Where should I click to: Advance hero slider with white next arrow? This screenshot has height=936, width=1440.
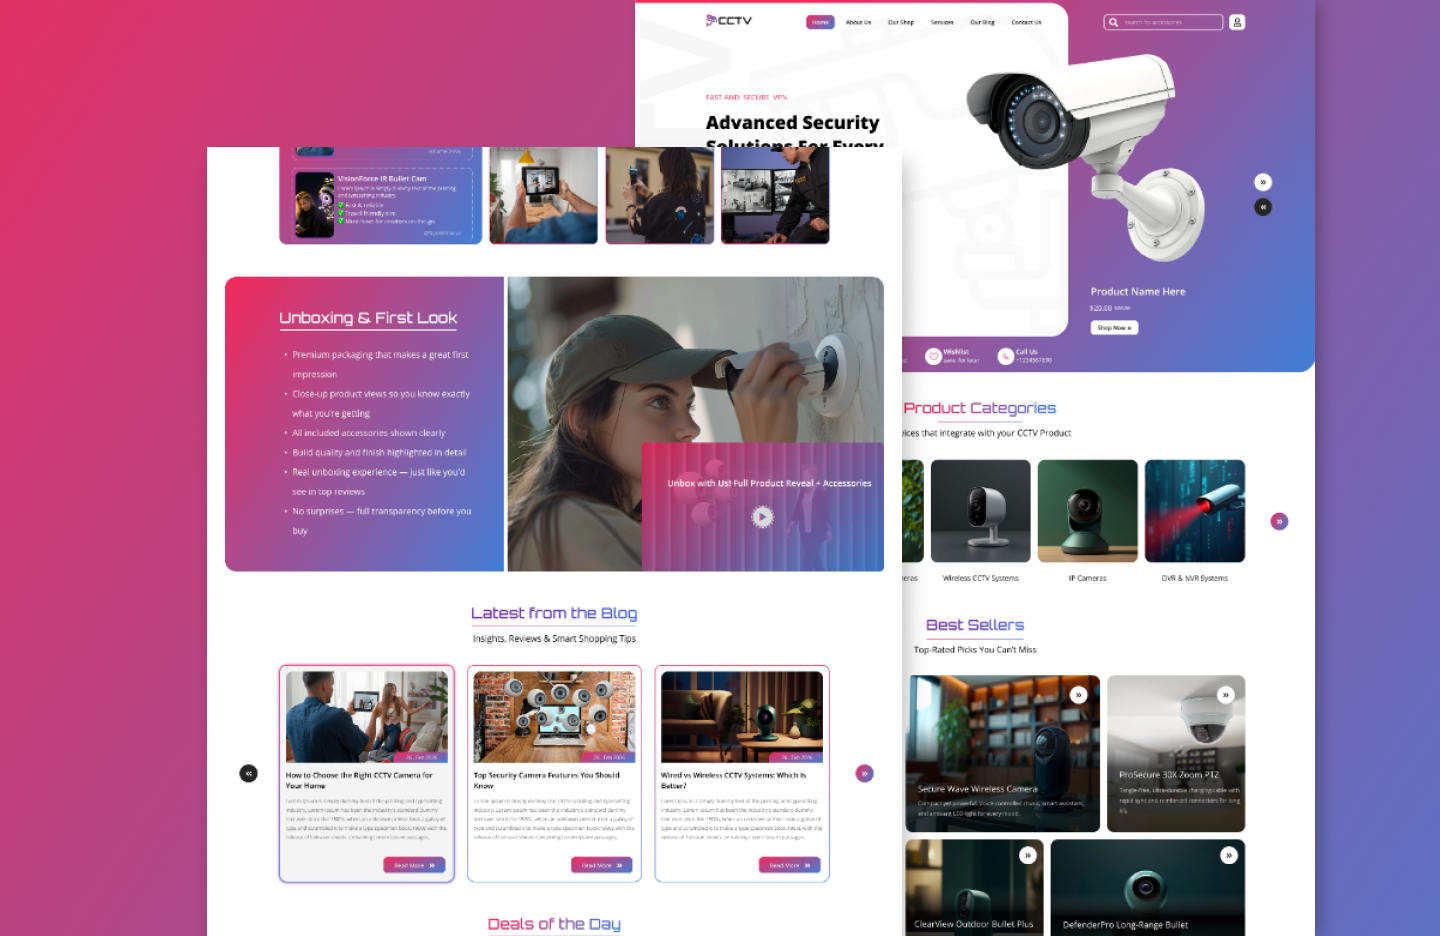point(1263,182)
